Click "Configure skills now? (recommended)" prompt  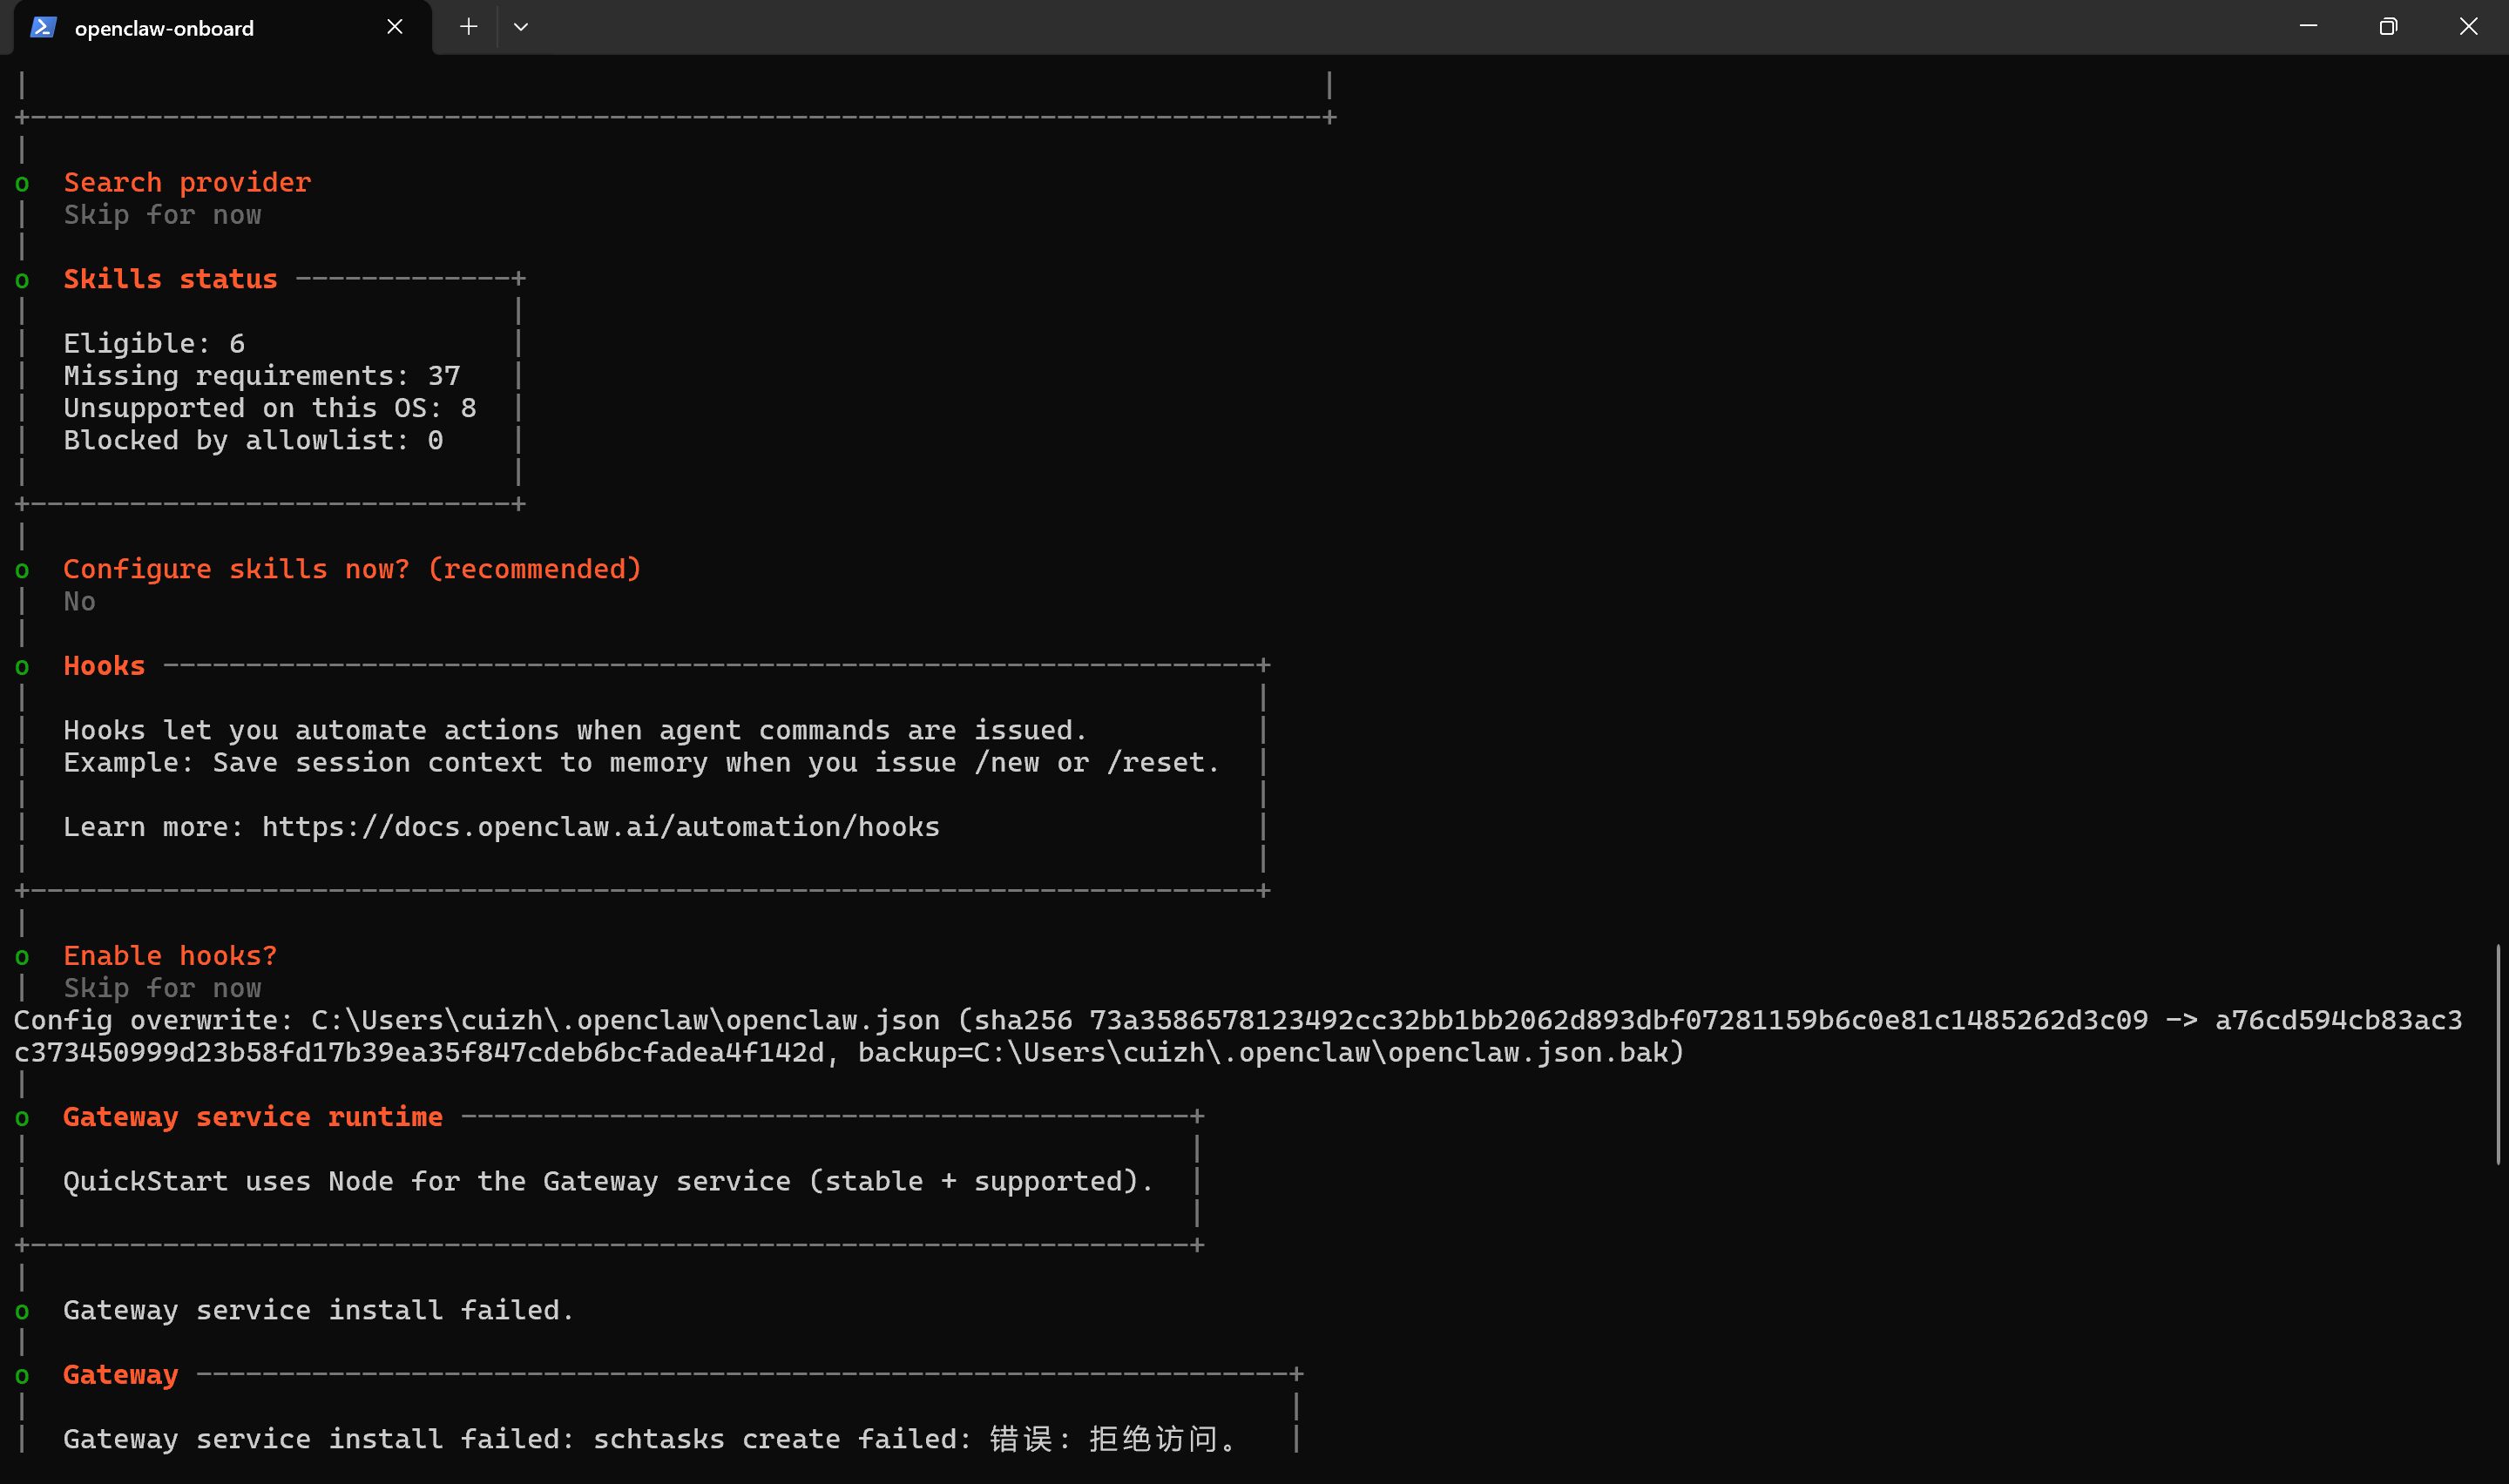click(352, 569)
